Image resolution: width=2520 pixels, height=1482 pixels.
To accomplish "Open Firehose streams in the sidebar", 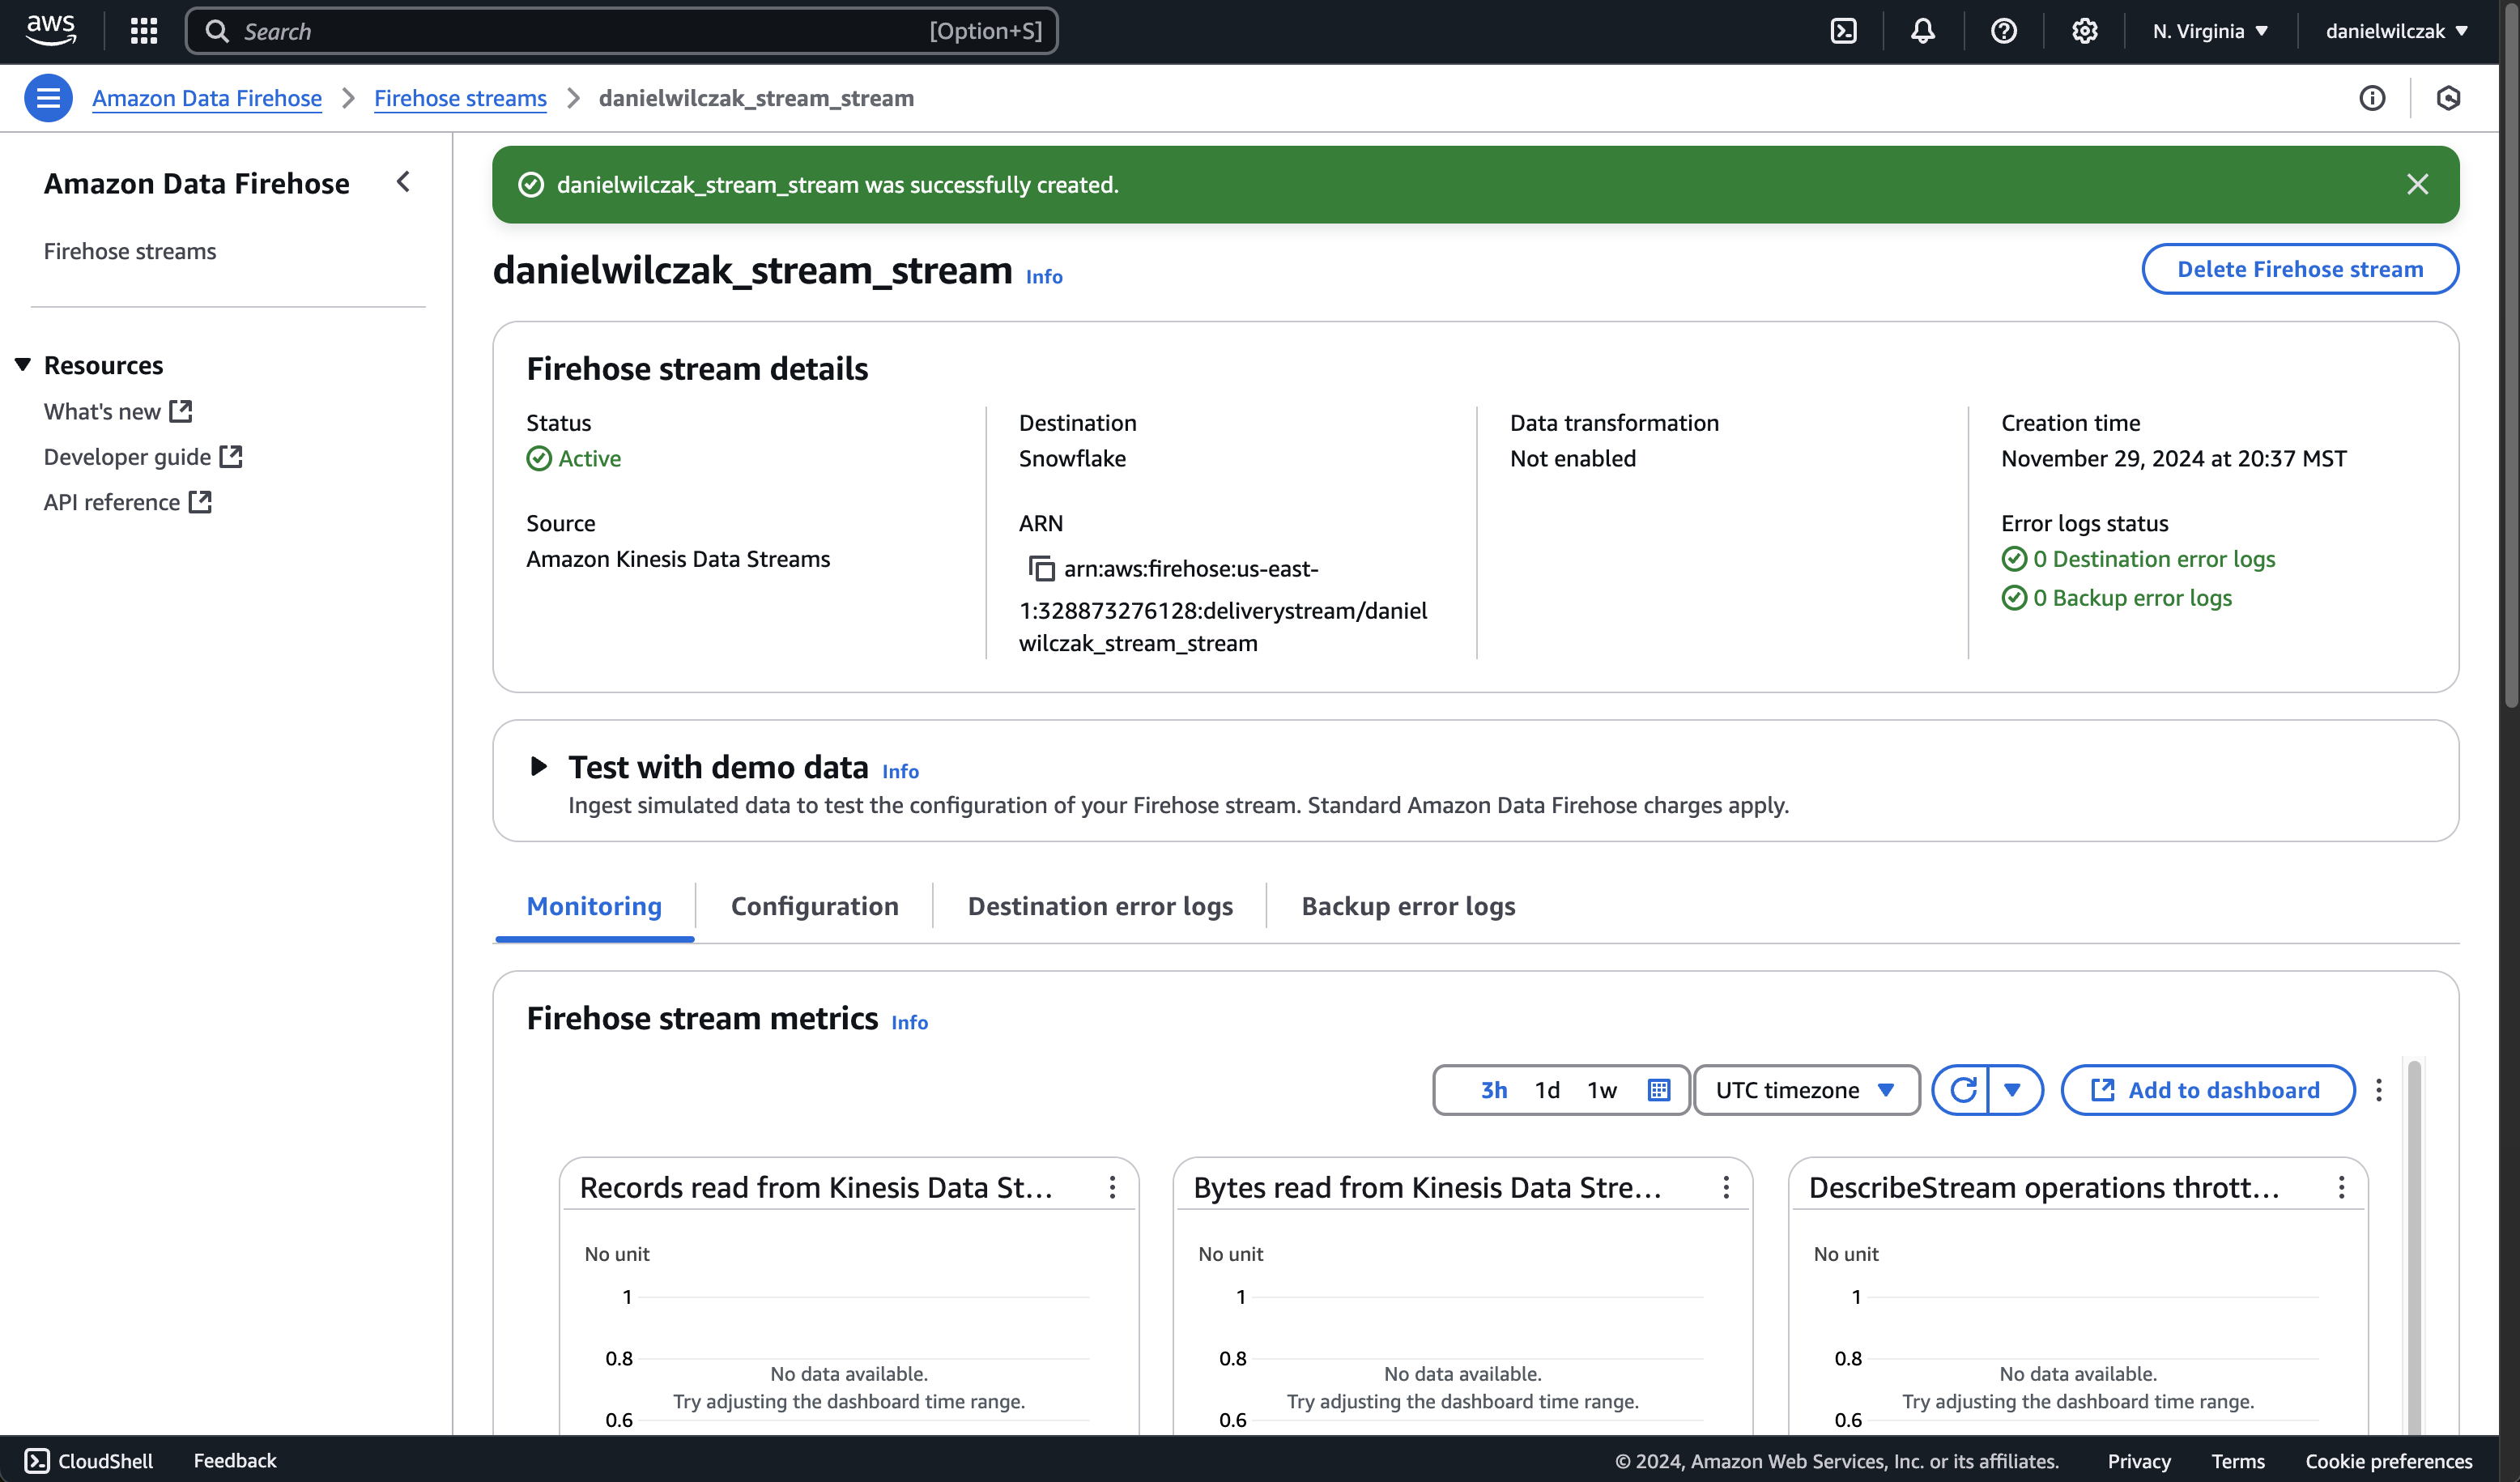I will 130,251.
